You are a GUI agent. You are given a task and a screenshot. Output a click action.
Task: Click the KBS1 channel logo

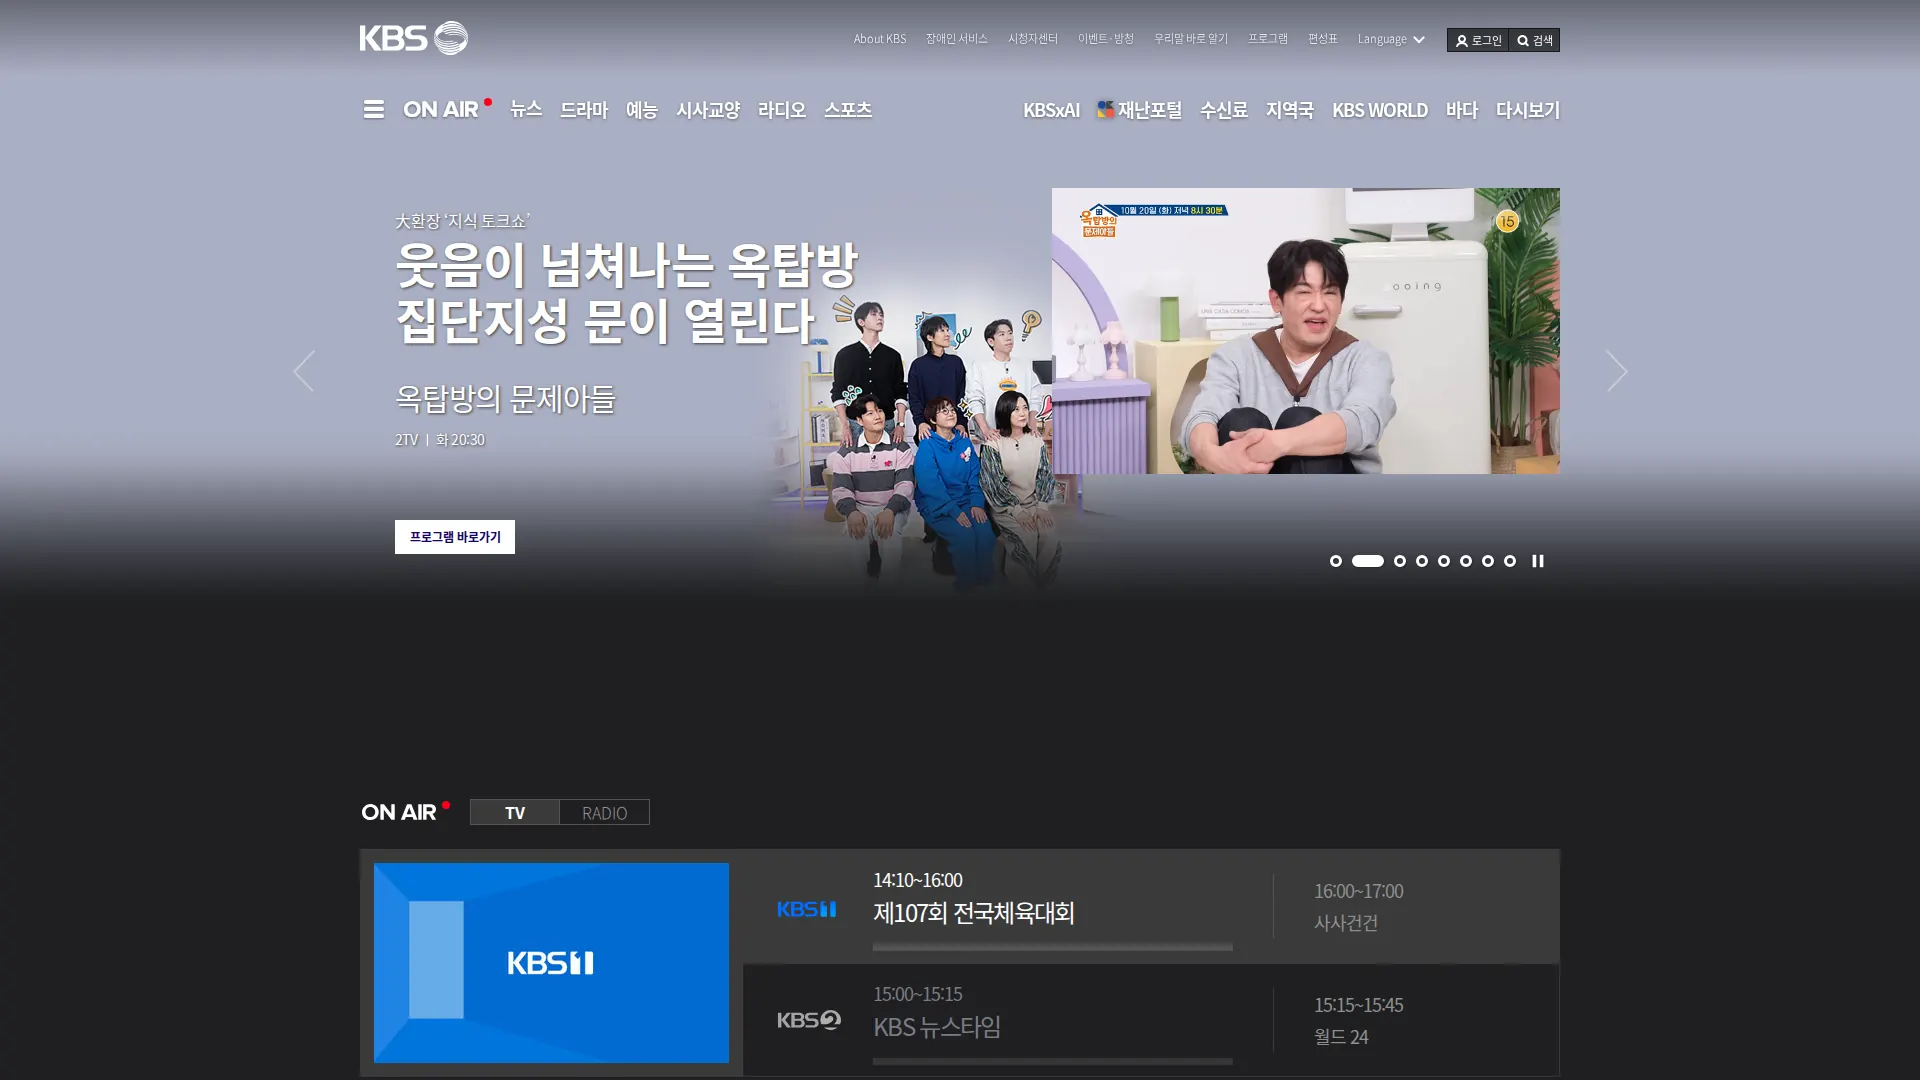807,909
